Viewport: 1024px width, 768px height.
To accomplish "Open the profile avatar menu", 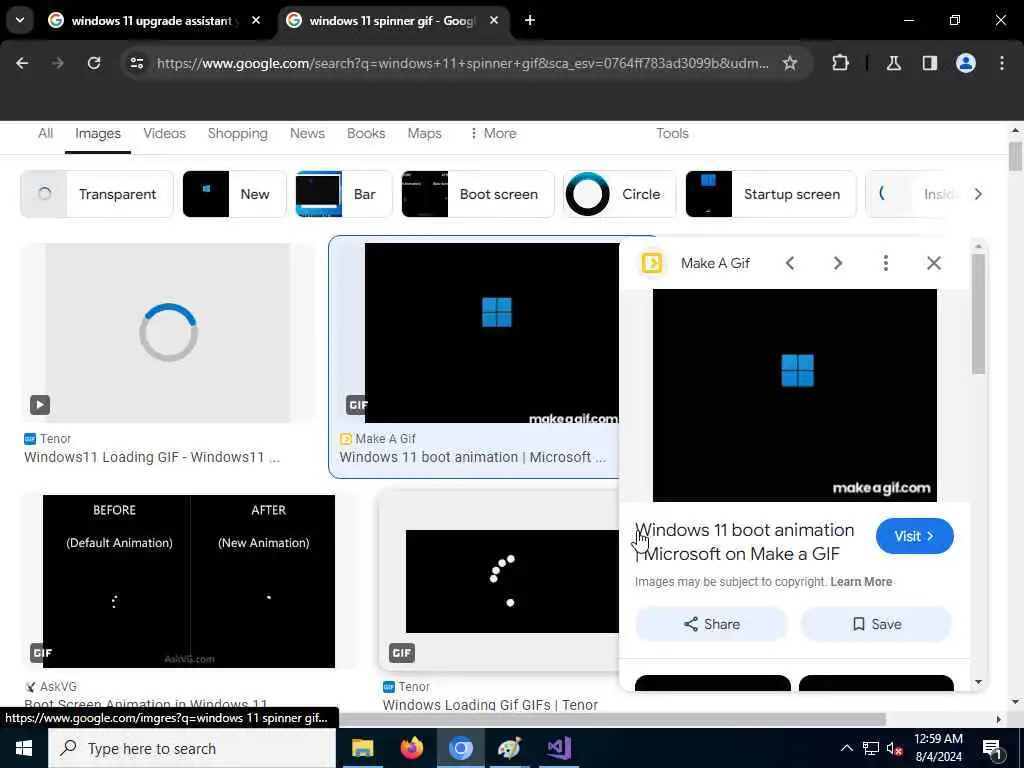I will click(966, 63).
